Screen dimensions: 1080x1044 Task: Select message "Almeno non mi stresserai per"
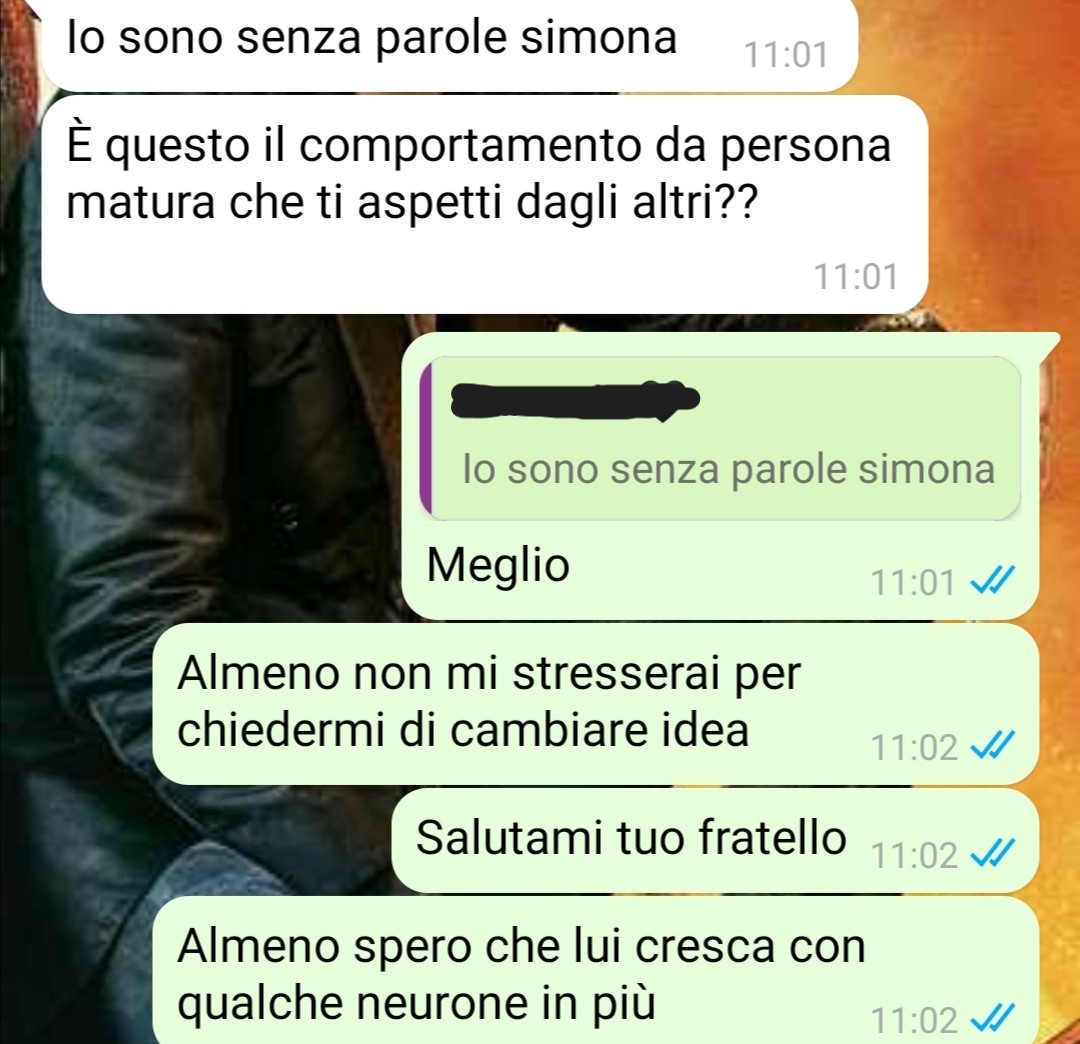click(x=595, y=704)
